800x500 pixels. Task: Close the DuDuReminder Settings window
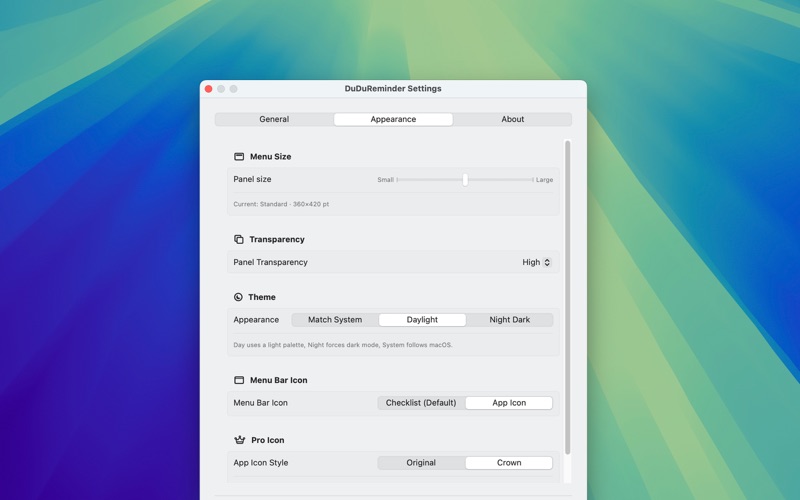(209, 89)
